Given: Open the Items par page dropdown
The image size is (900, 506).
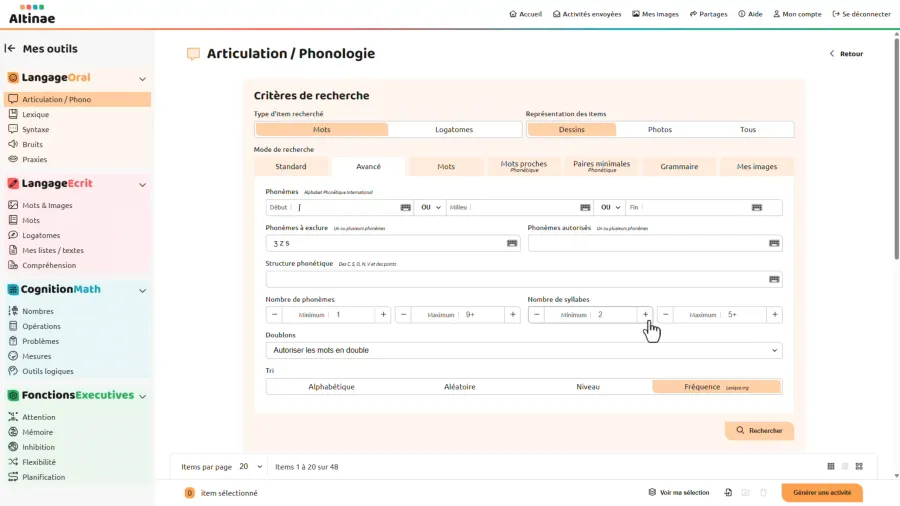Looking at the screenshot, I should tap(251, 467).
